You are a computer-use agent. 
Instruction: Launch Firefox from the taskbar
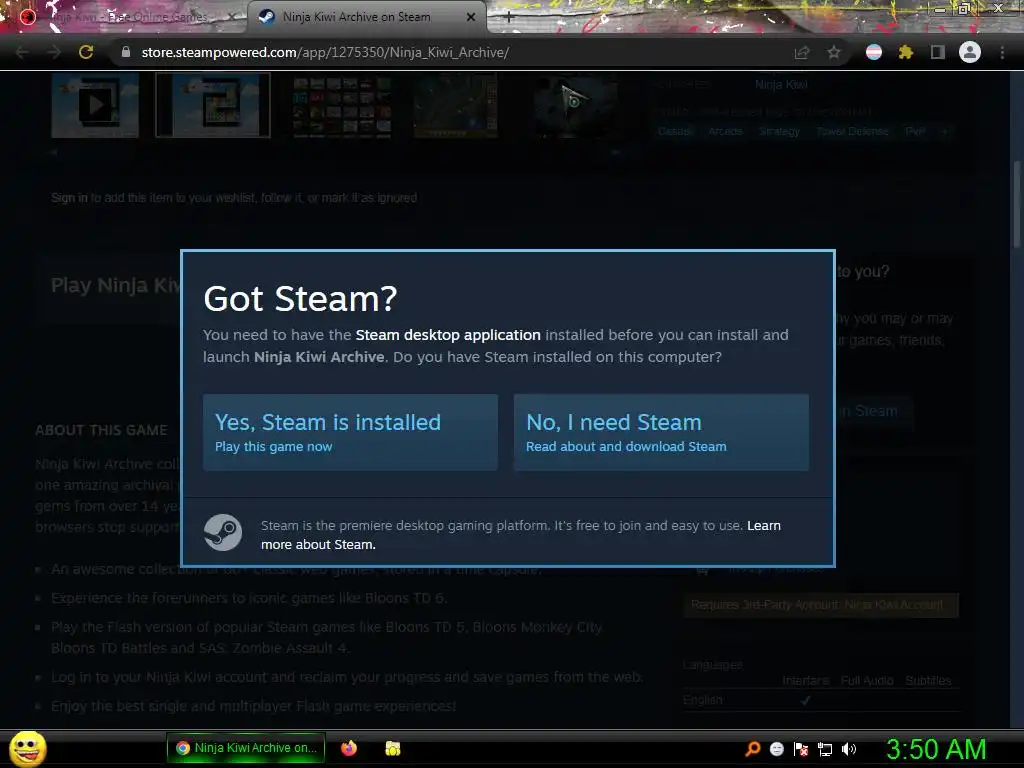pos(349,748)
